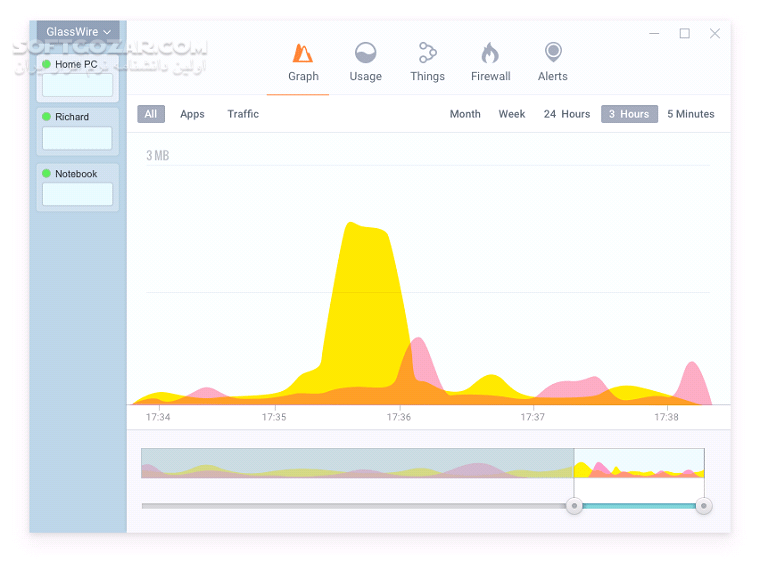Click the right timeline slider handle
760x571 pixels.
coord(704,506)
